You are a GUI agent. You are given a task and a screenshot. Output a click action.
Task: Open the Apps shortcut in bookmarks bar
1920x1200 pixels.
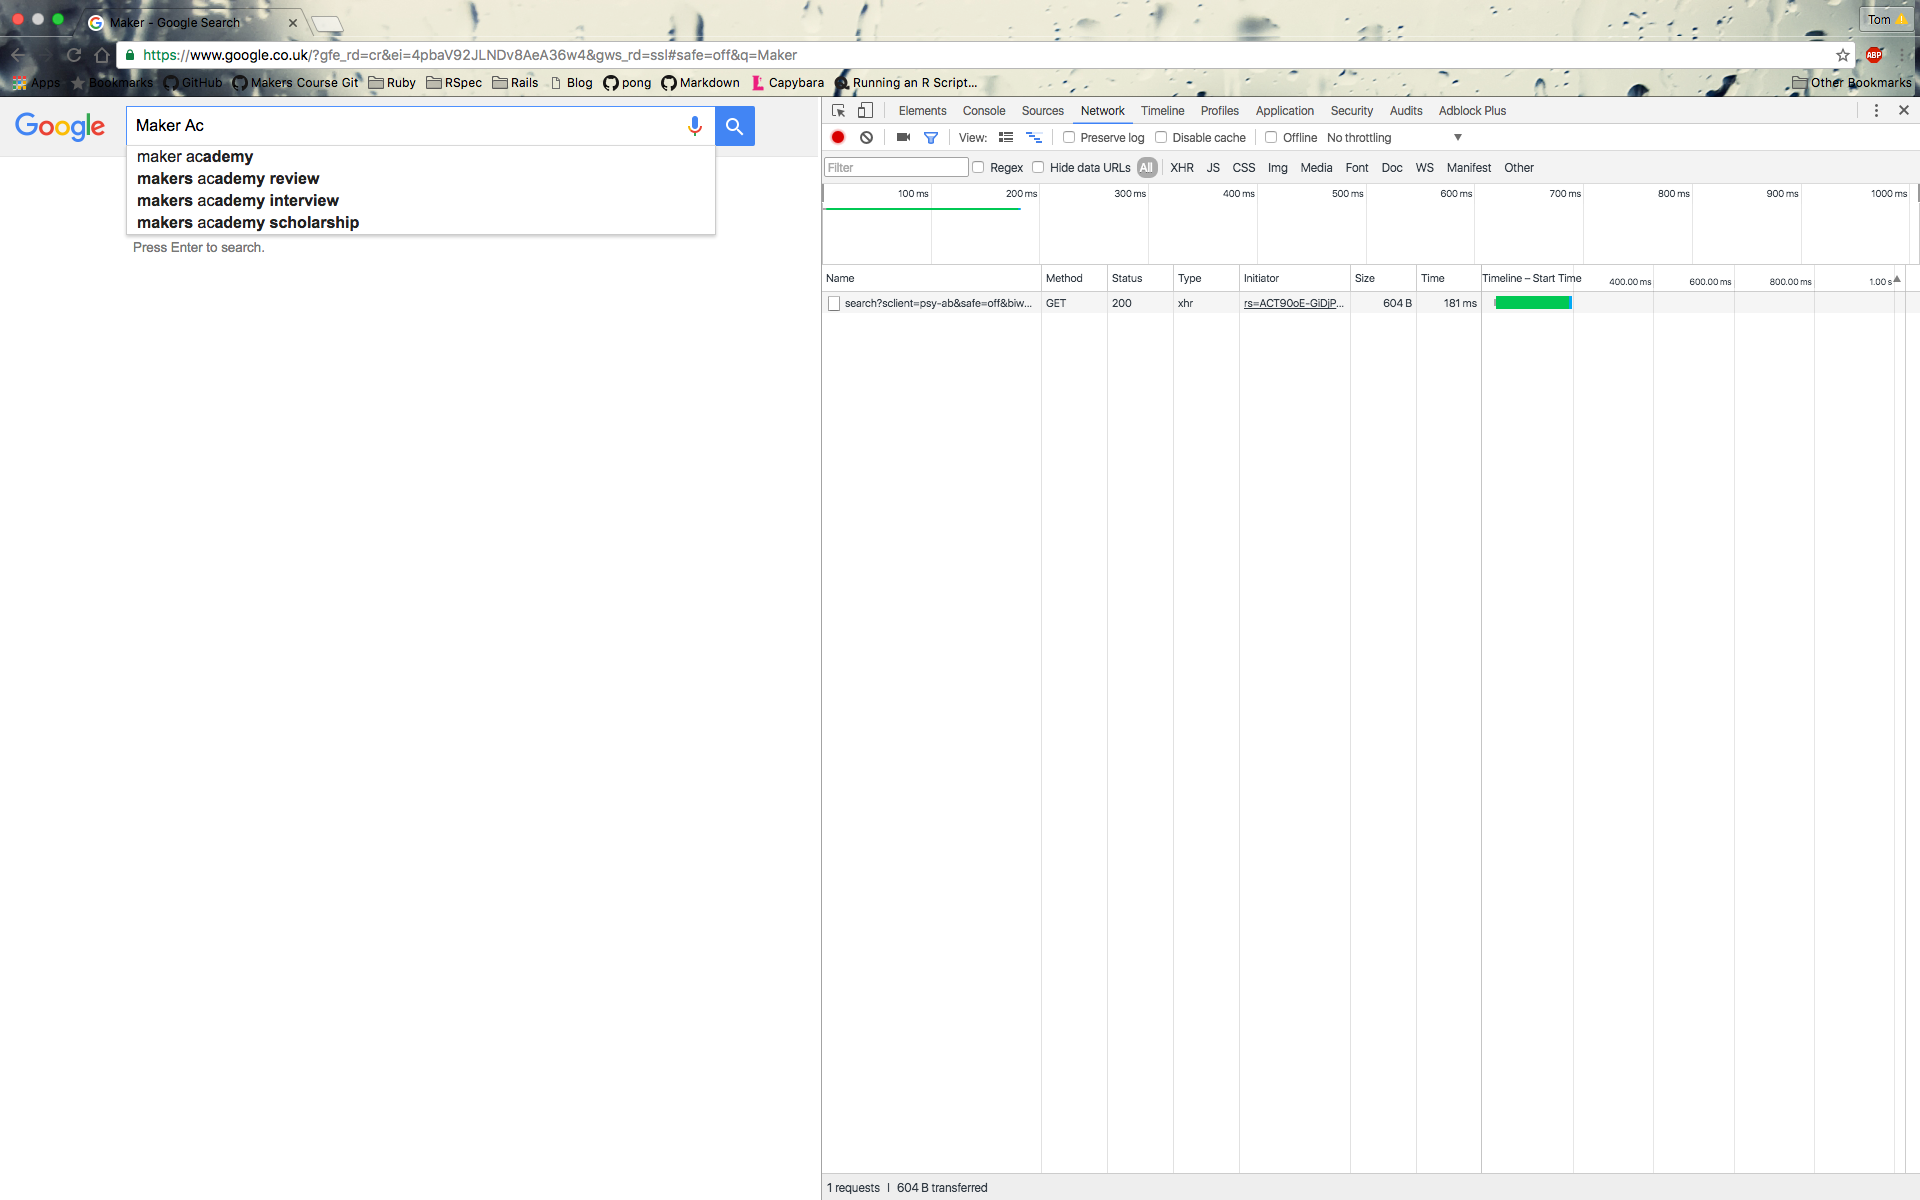[37, 83]
